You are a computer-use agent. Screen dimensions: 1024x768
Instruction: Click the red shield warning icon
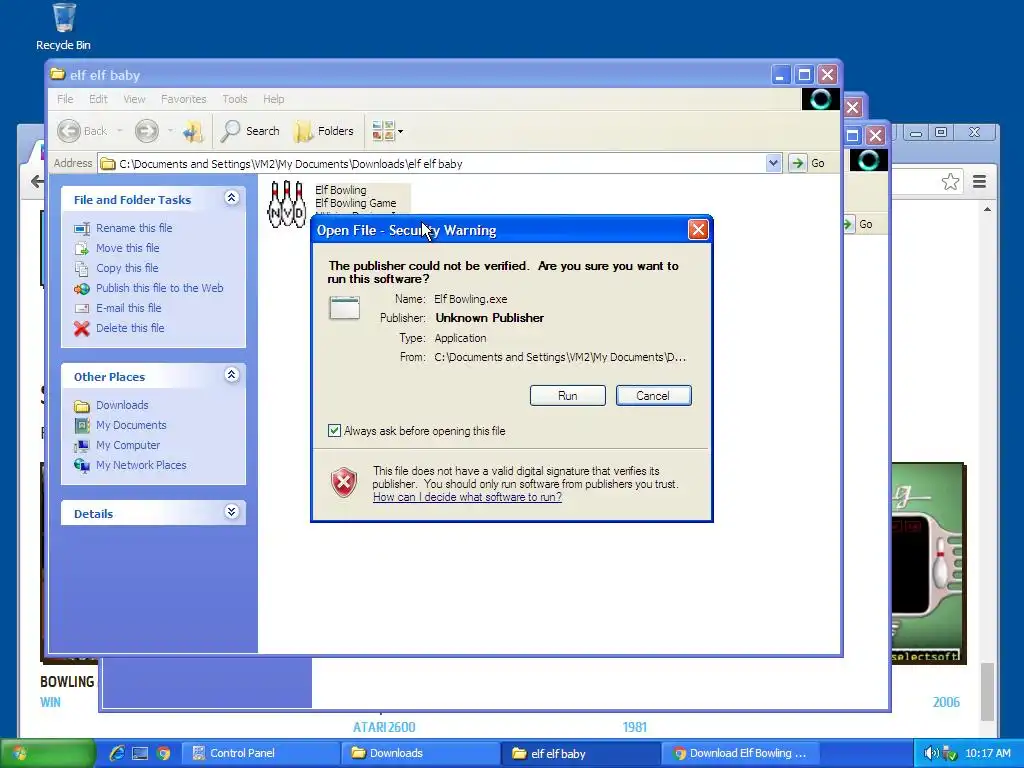tap(344, 483)
